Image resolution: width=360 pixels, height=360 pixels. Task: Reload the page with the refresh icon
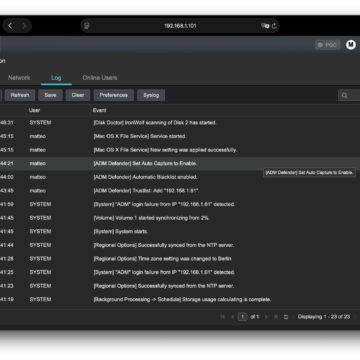[x=274, y=26]
